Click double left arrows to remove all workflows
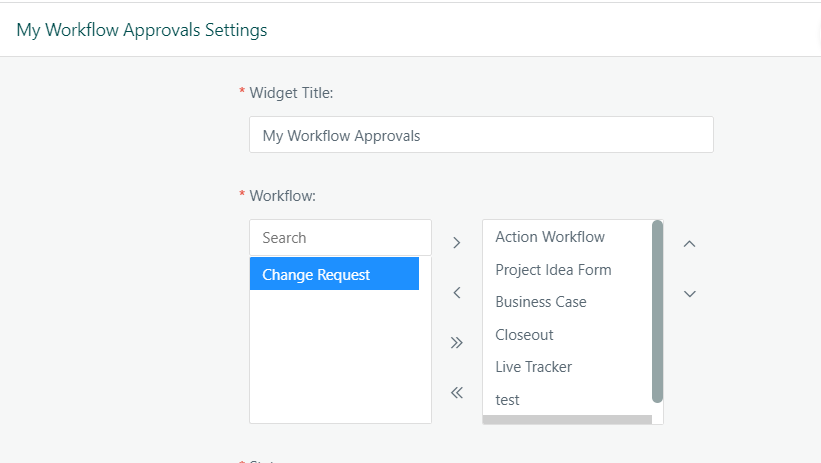Viewport: 821px width, 463px height. tap(456, 392)
